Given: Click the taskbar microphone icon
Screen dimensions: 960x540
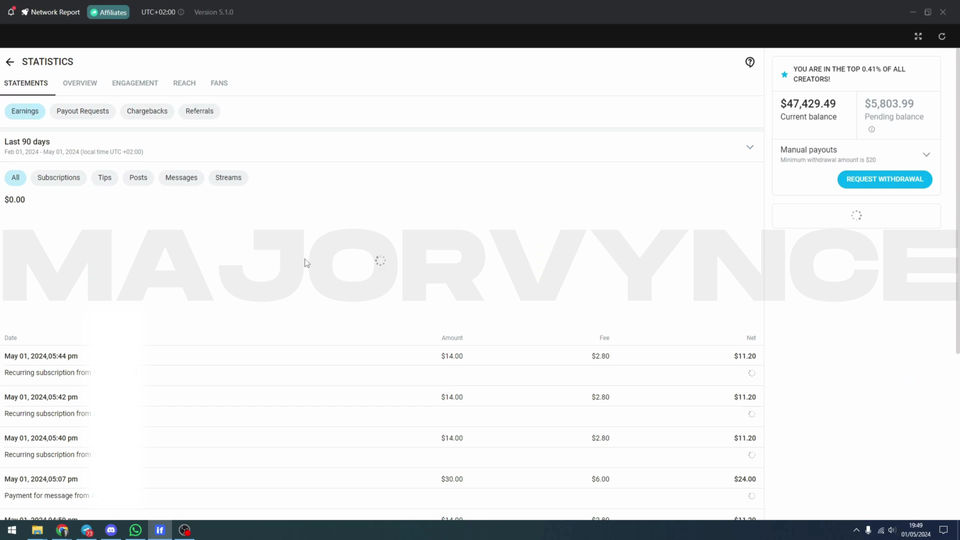Looking at the screenshot, I should click(x=868, y=530).
